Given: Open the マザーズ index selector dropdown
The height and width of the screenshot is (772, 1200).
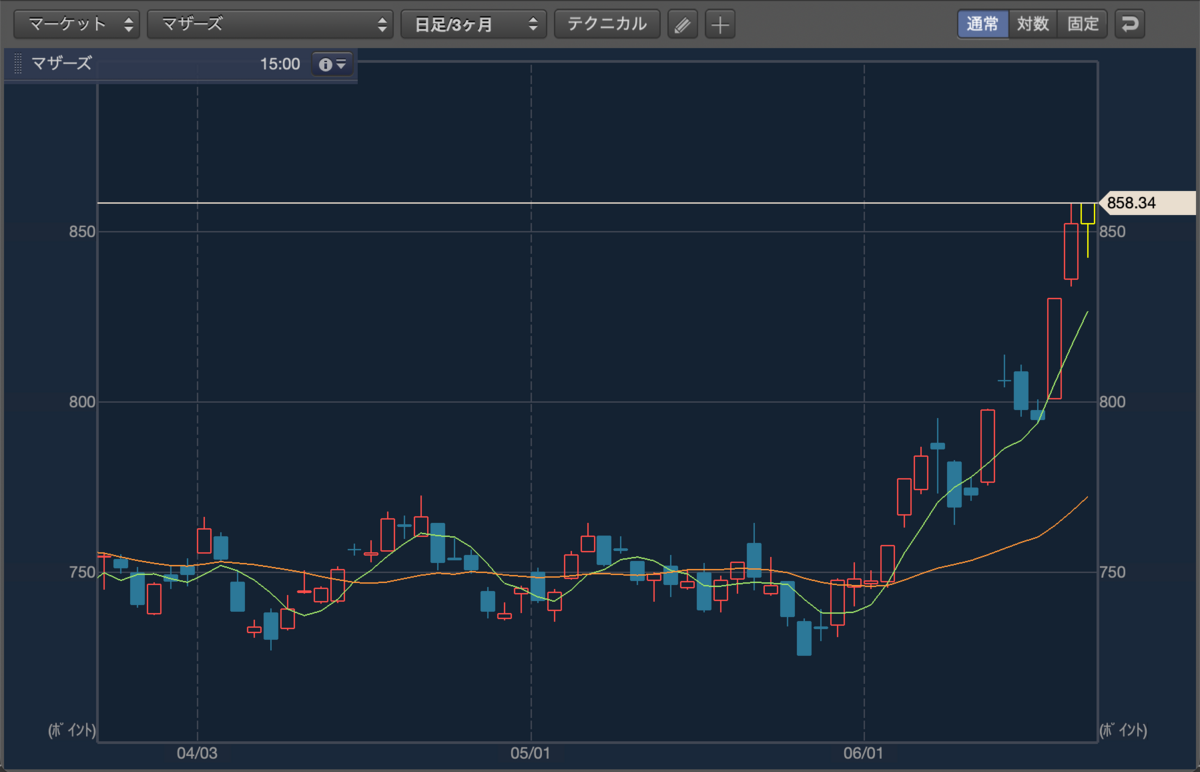Looking at the screenshot, I should (x=270, y=24).
